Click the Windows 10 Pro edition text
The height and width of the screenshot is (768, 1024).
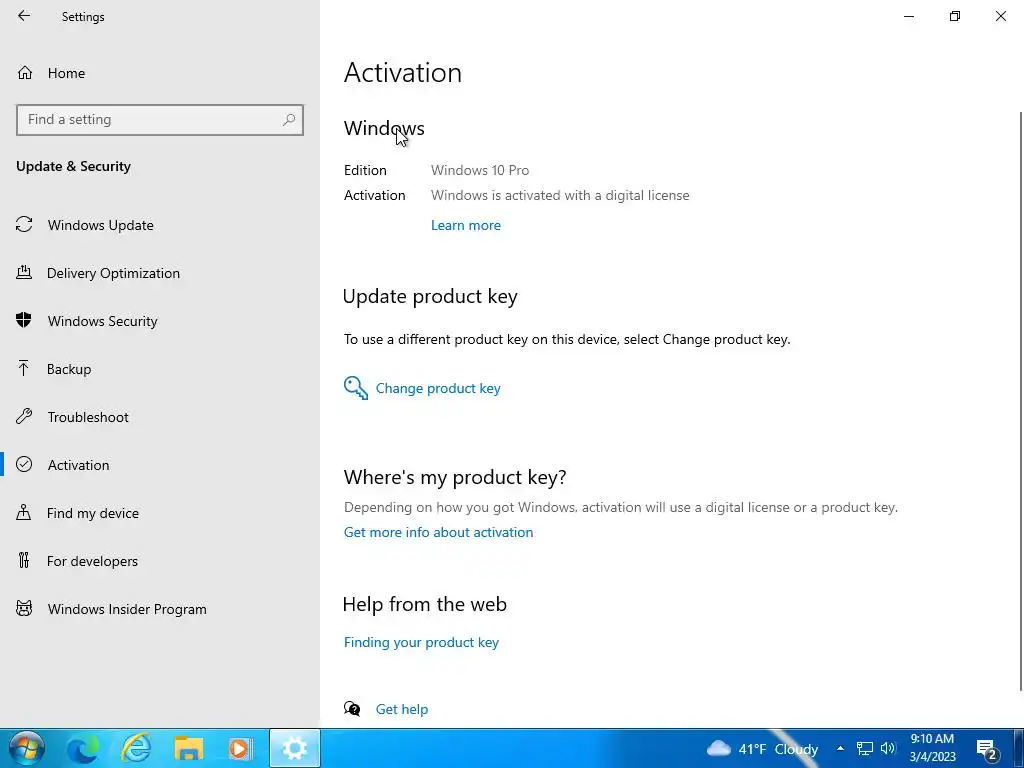click(480, 170)
